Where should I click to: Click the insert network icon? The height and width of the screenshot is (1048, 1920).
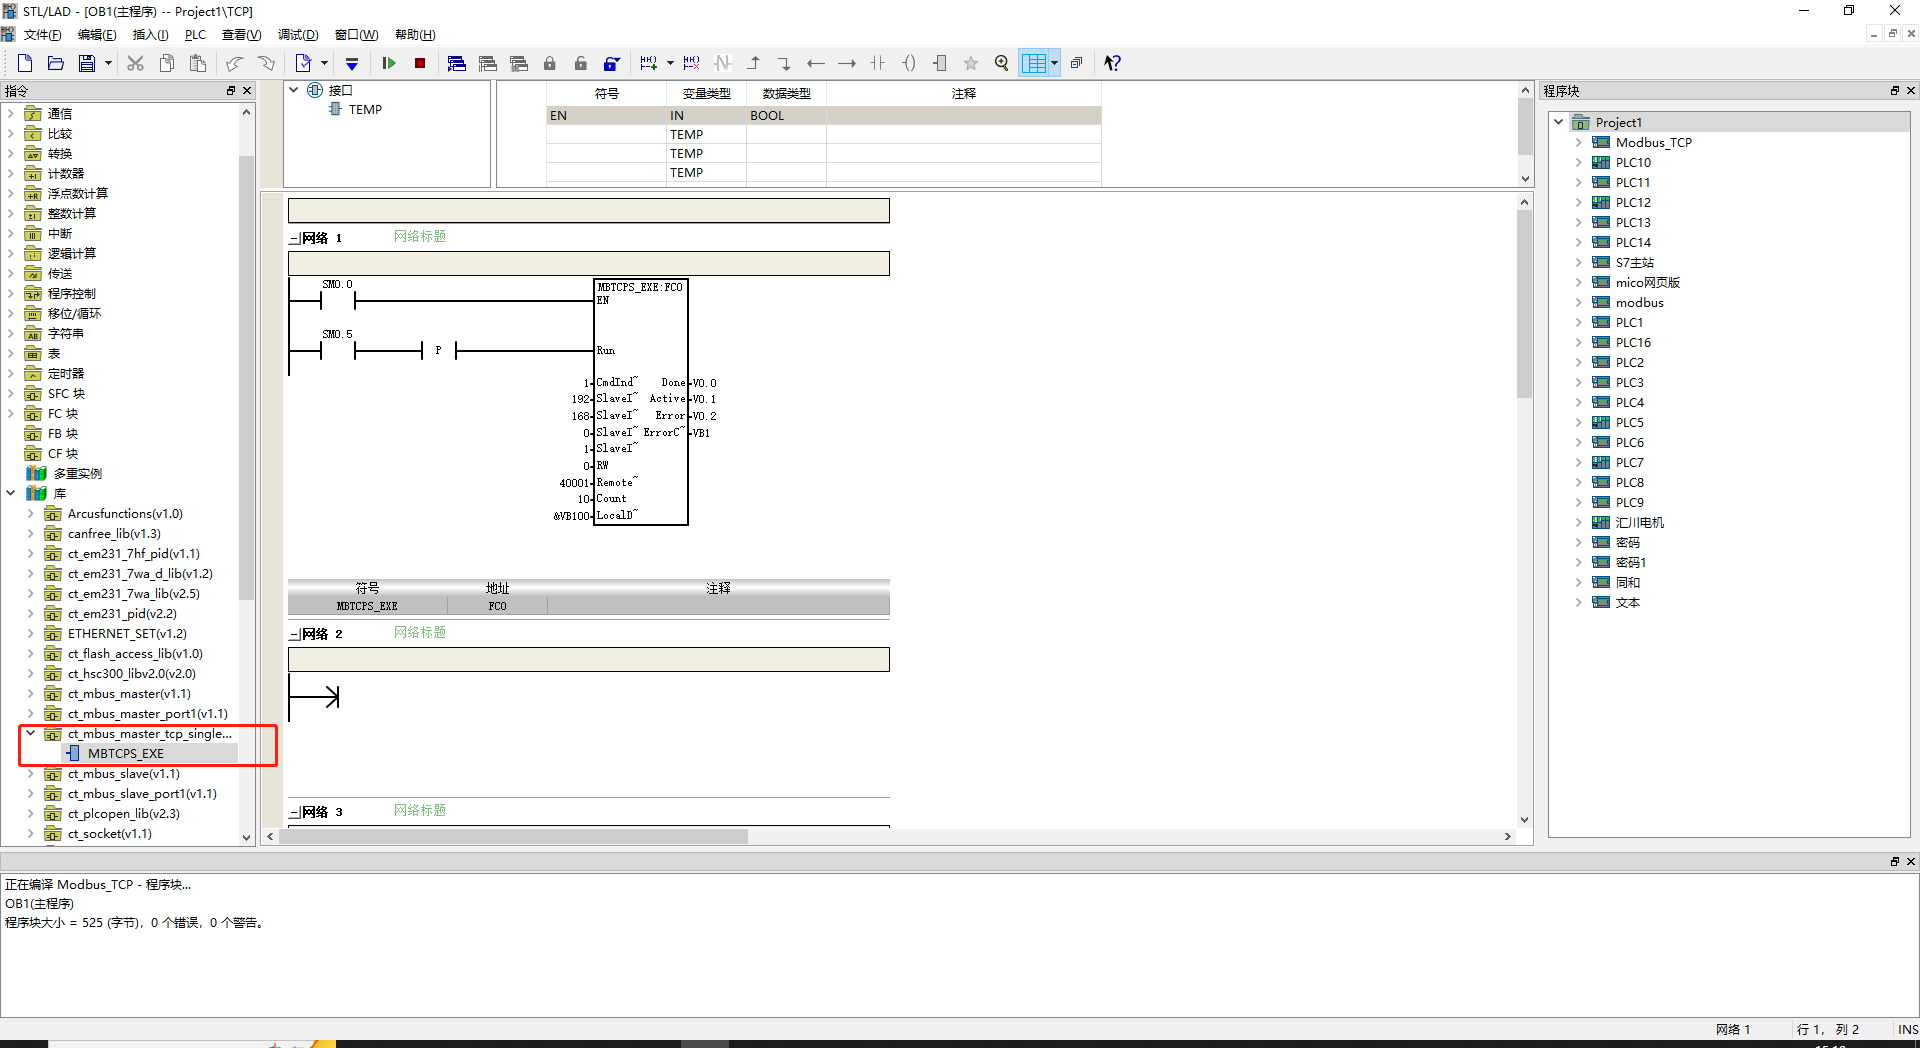click(x=648, y=63)
